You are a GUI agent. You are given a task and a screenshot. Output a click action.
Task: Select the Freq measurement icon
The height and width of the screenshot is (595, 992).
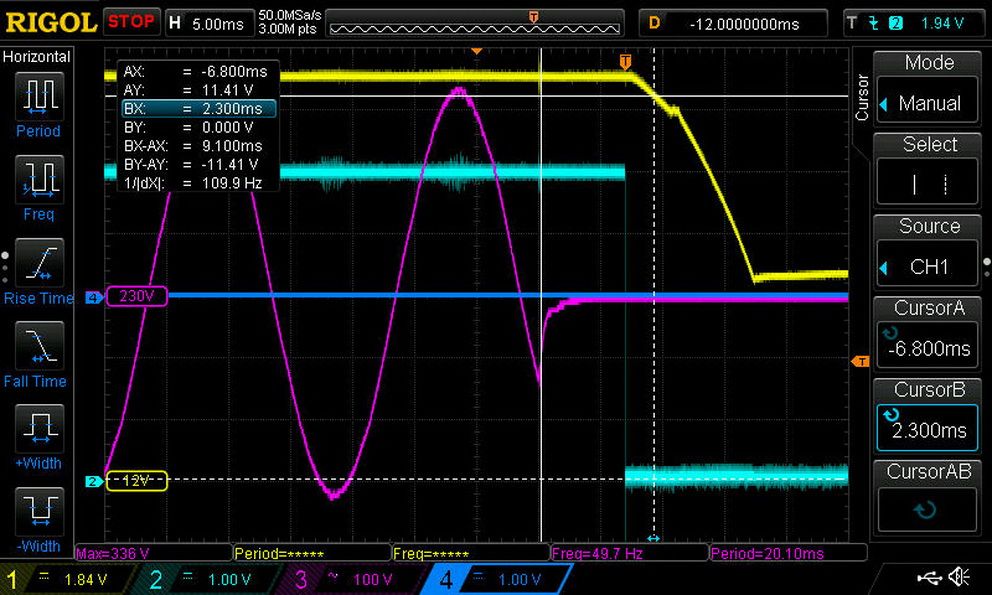(39, 179)
